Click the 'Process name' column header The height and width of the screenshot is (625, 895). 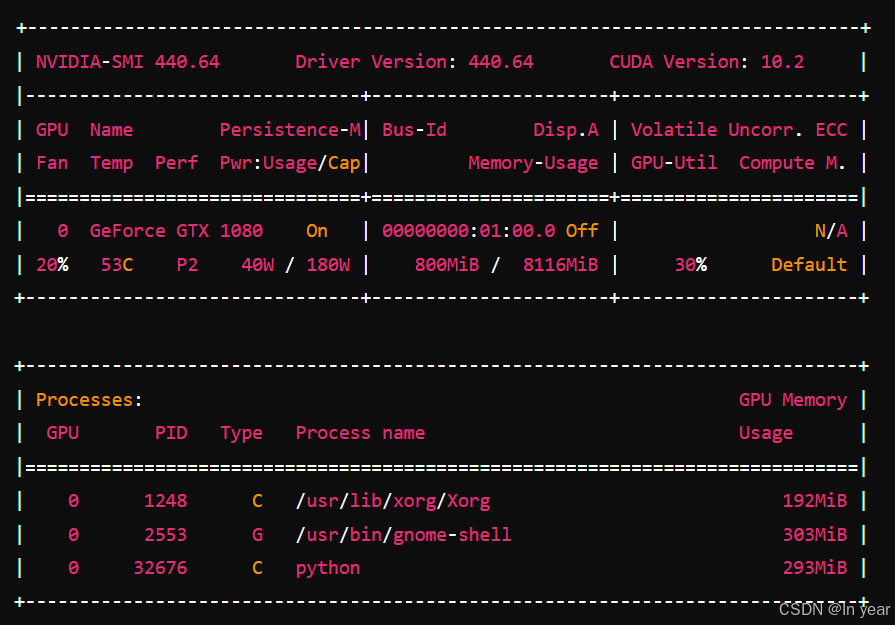360,433
